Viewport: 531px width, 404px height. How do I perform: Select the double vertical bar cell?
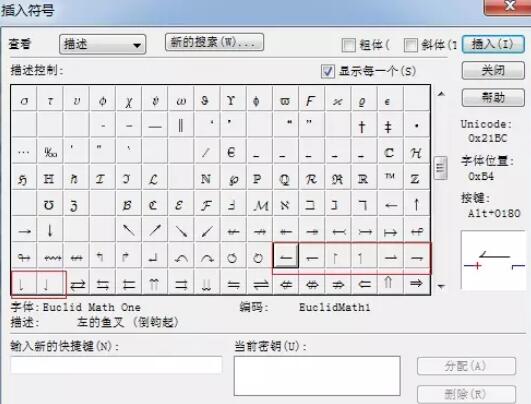point(180,126)
